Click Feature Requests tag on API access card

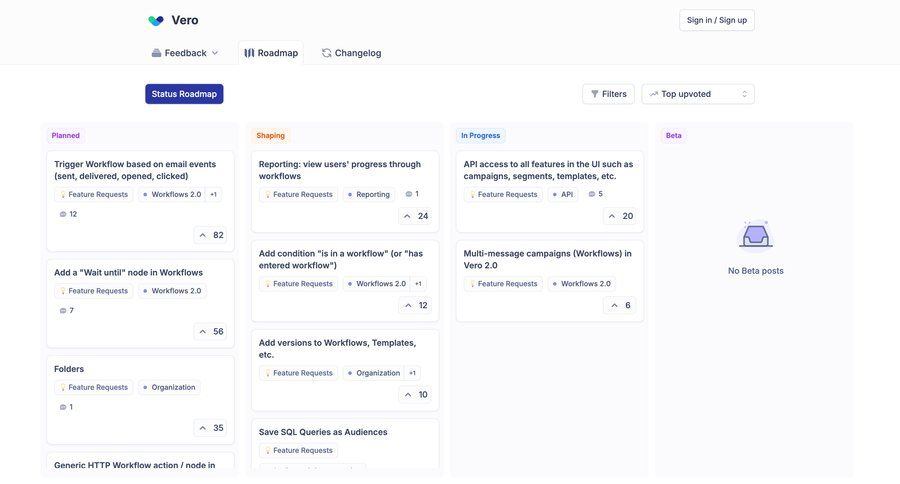click(x=503, y=195)
